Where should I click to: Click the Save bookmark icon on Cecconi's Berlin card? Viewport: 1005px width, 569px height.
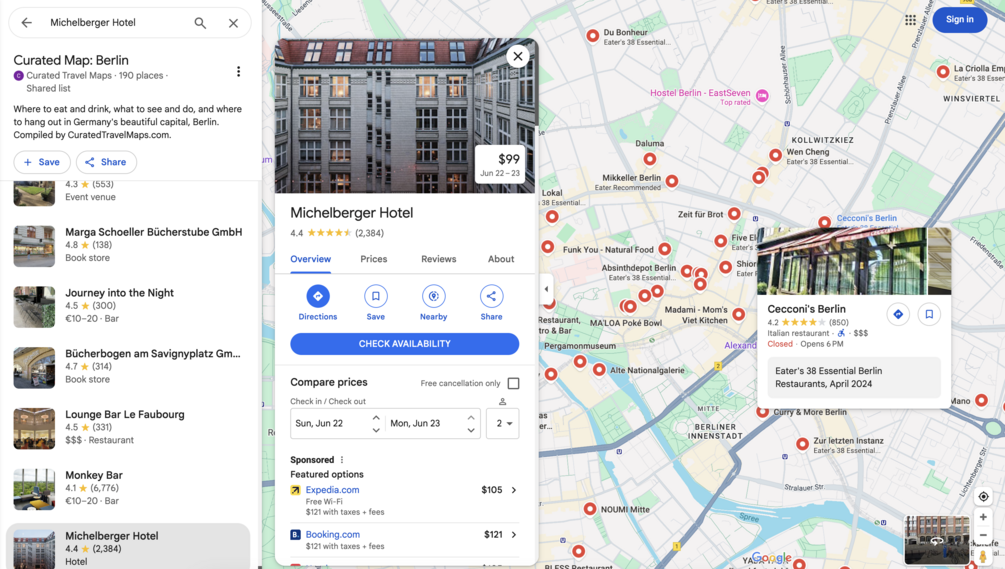(929, 315)
